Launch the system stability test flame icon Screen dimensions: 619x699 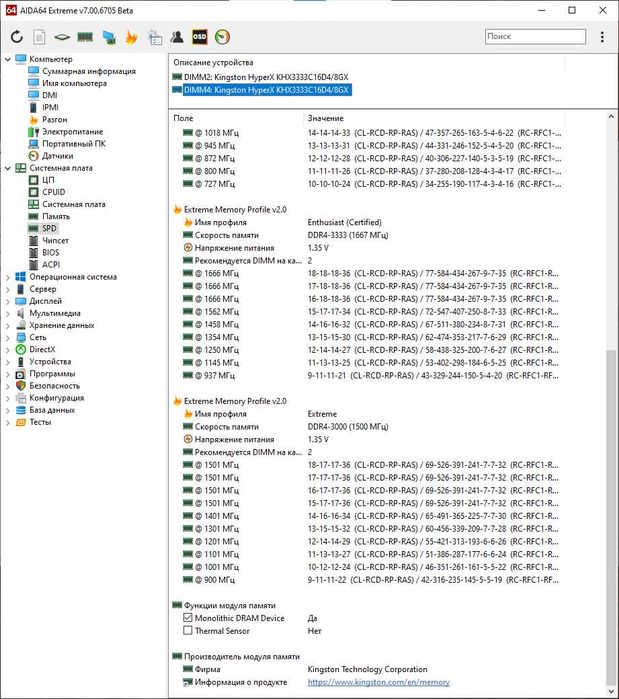[131, 37]
